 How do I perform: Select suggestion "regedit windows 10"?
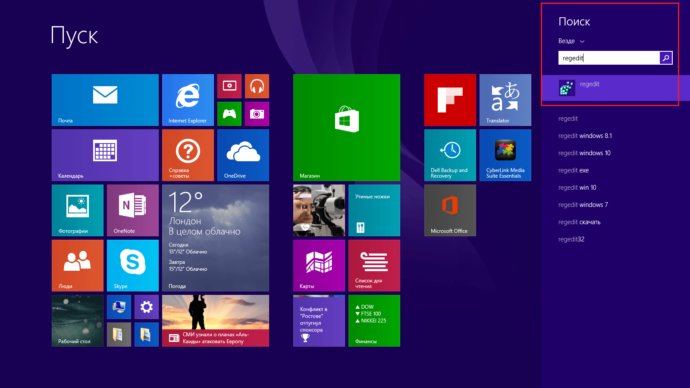[x=584, y=153]
